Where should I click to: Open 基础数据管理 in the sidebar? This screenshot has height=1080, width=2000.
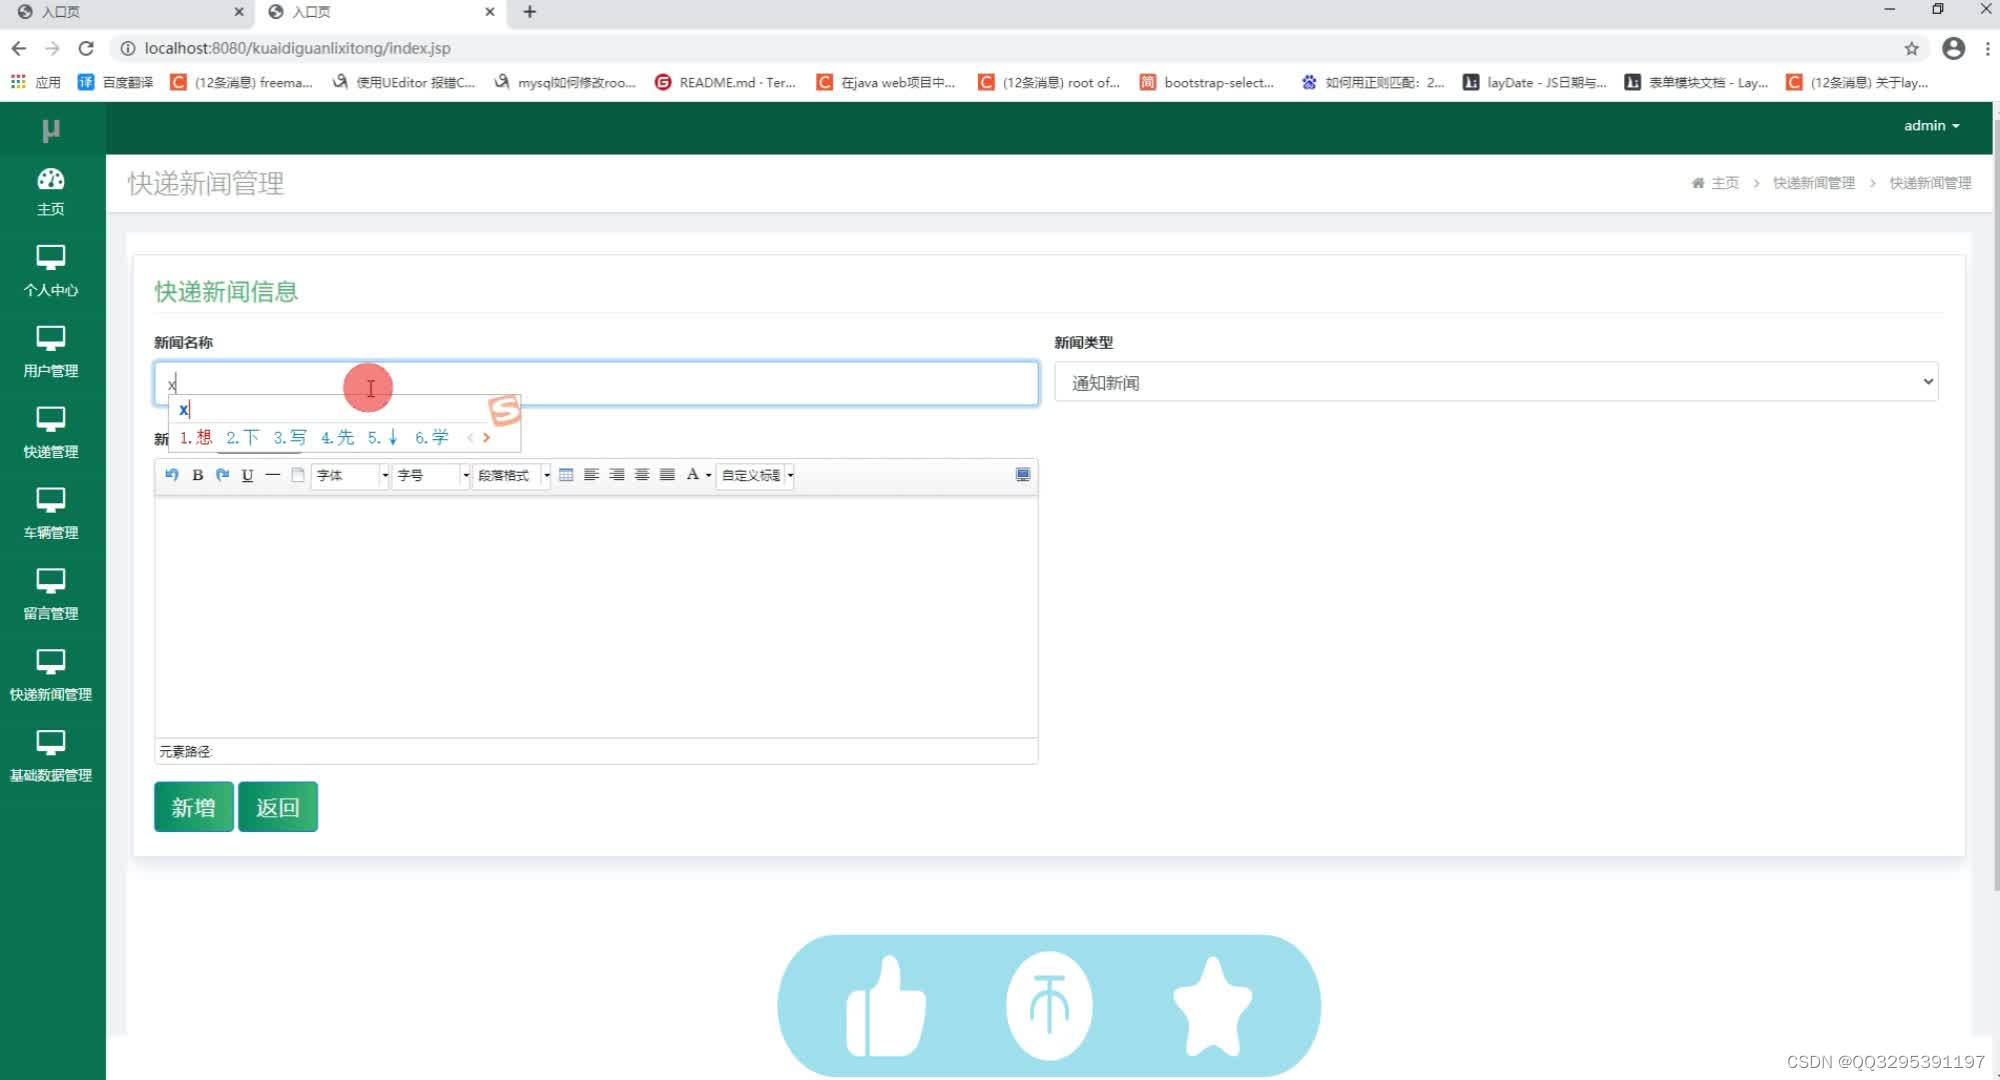click(51, 757)
